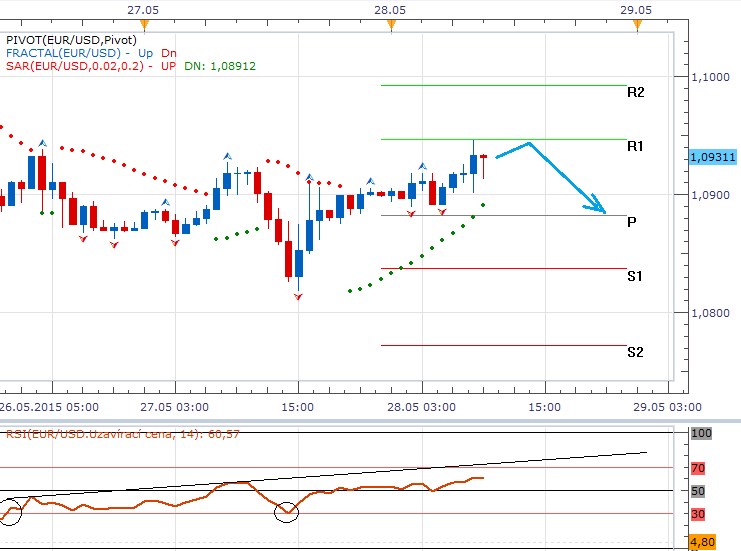
Task: Click the 1,0800 price axis label
Action: click(x=710, y=313)
